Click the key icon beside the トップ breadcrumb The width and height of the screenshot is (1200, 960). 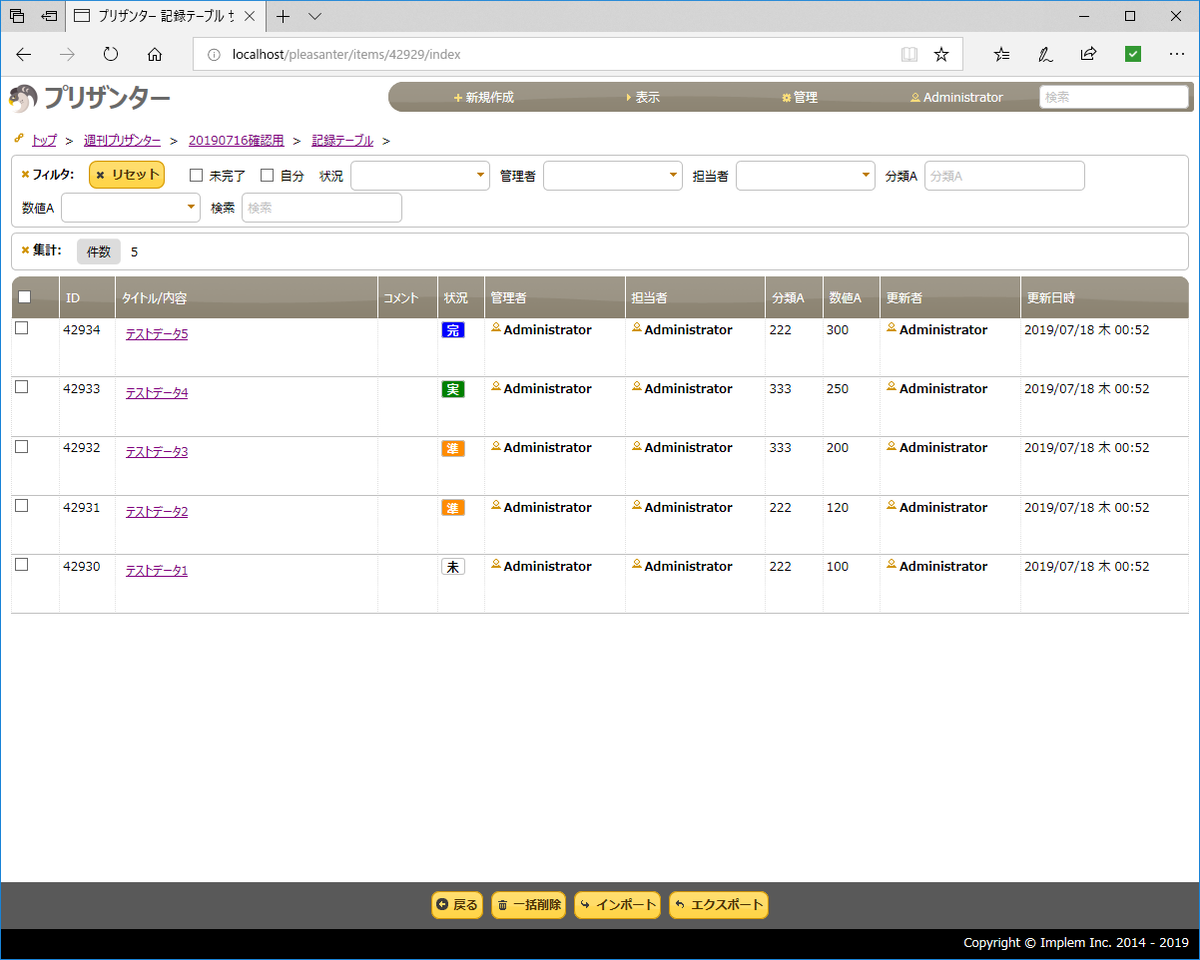[x=20, y=139]
